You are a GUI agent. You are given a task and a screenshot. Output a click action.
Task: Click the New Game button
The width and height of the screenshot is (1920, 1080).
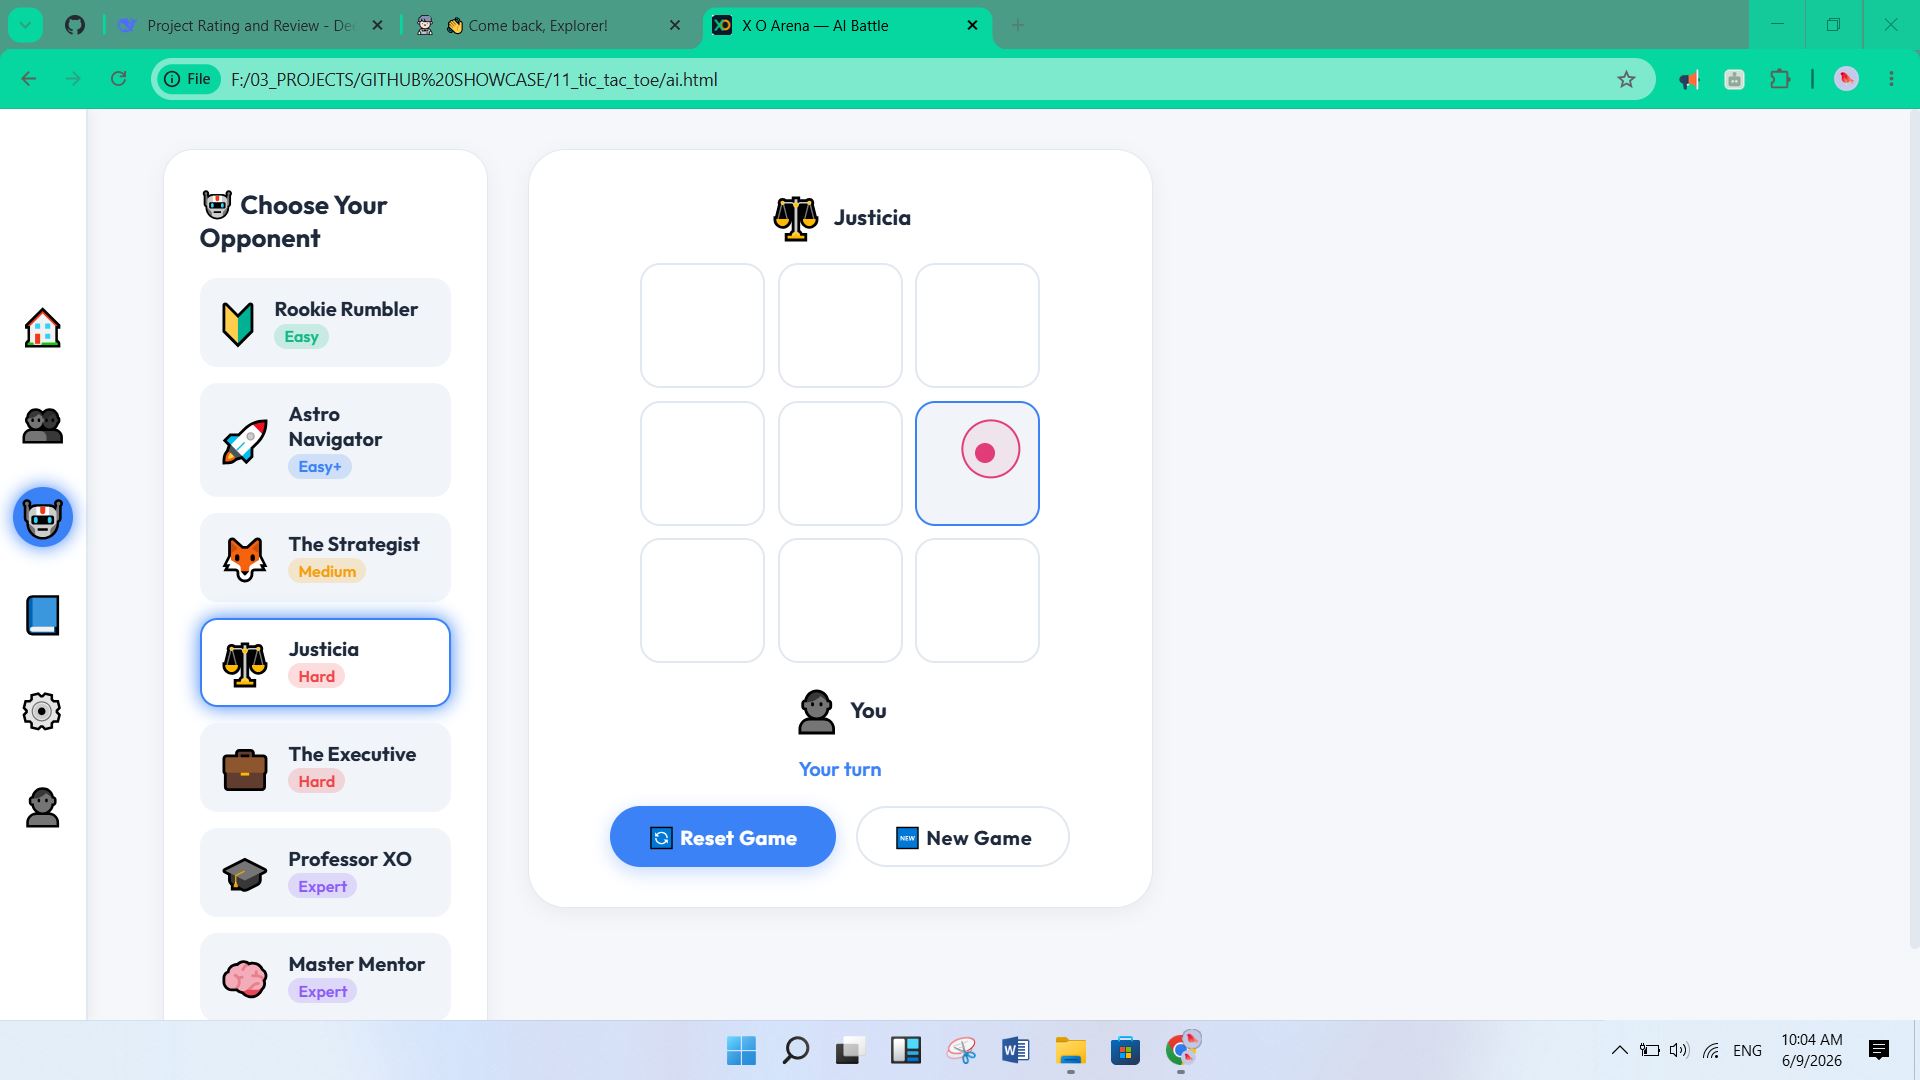(963, 837)
